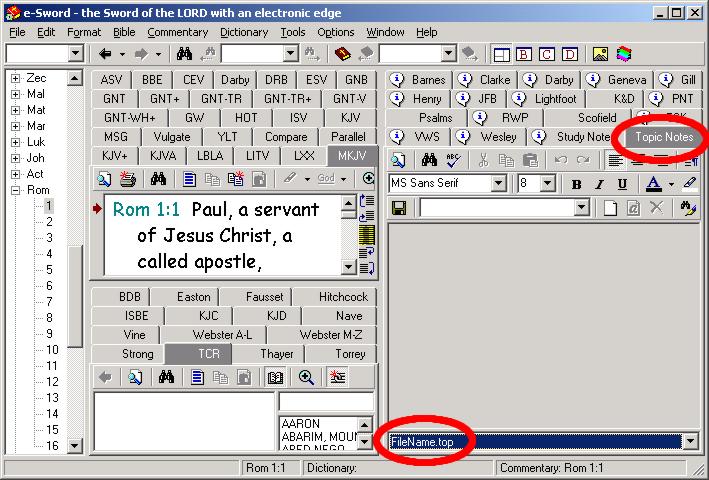The image size is (709, 480).
Task: Click the print icon in Bible toolbar
Action: [x=128, y=179]
